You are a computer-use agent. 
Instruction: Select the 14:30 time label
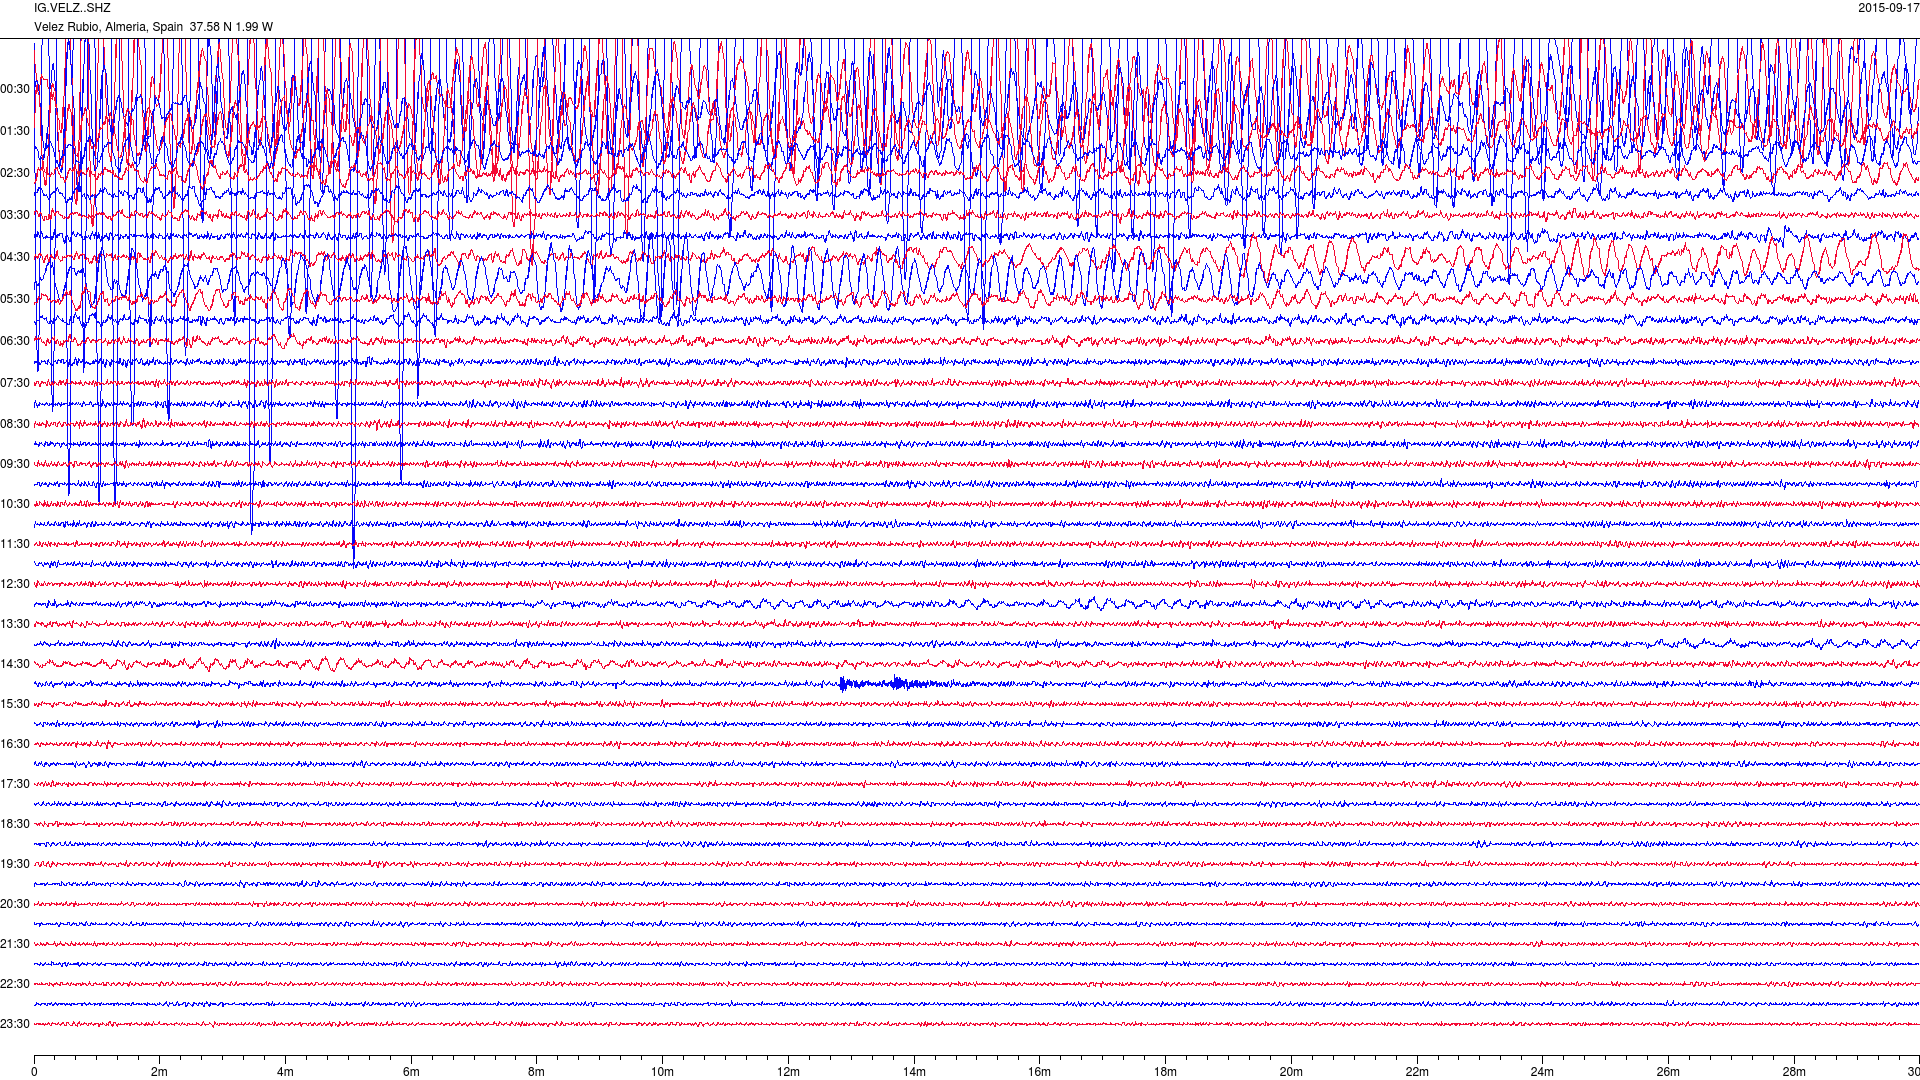(15, 664)
